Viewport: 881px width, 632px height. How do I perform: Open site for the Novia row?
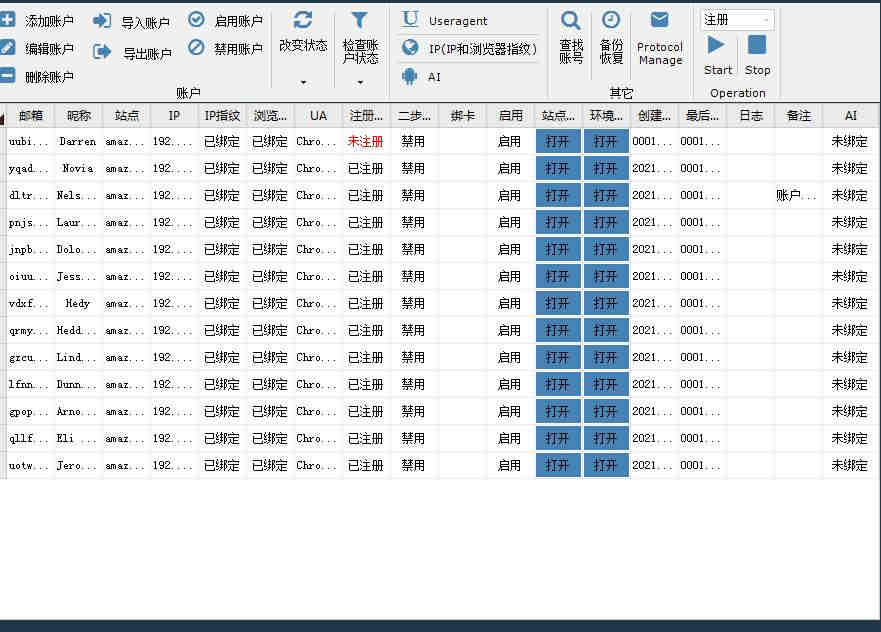(558, 169)
